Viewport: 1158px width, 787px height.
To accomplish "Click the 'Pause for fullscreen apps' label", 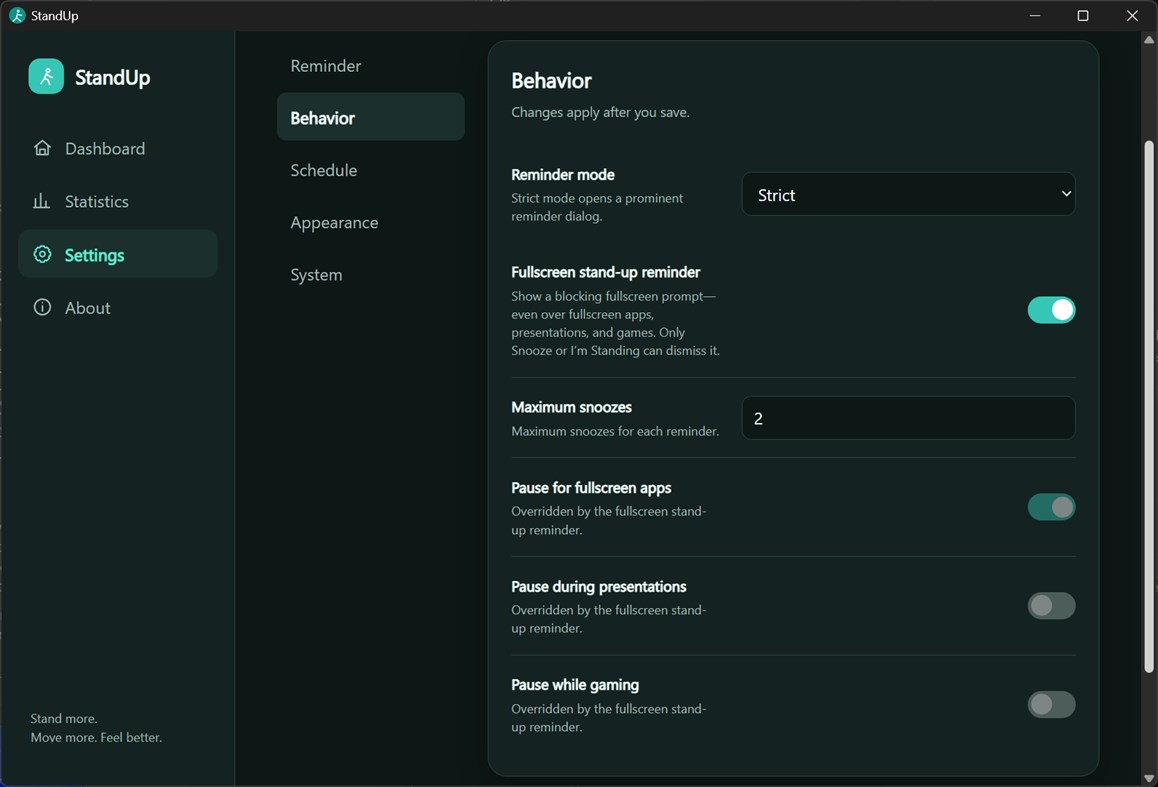I will (x=591, y=488).
